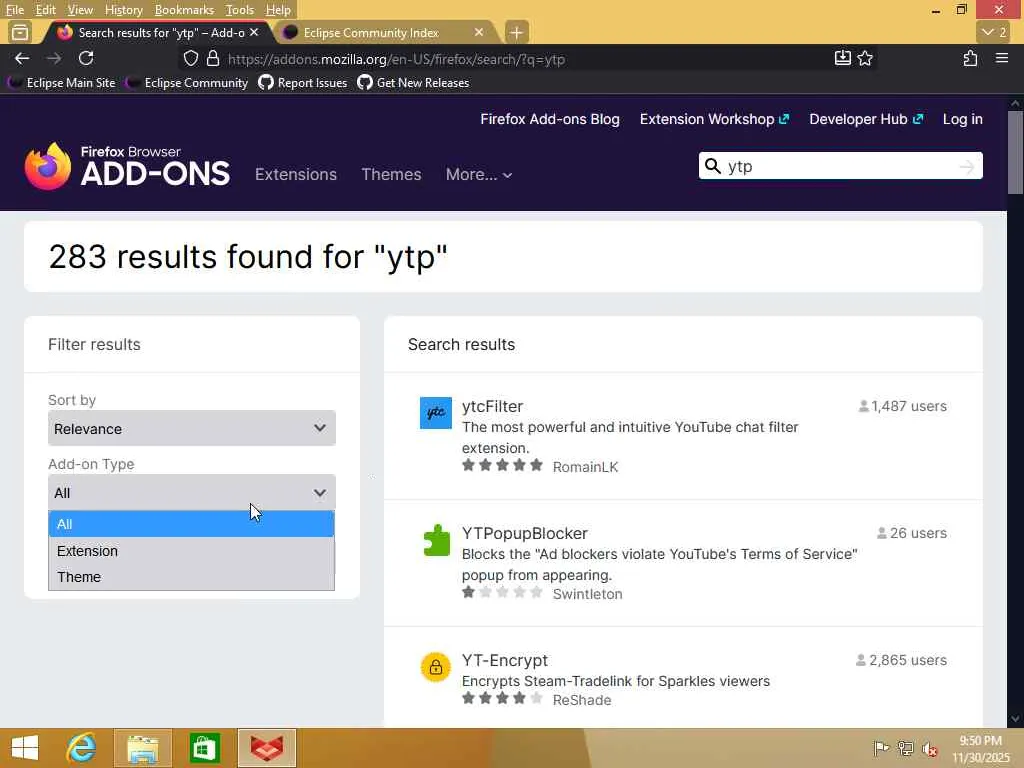Click the site security padlock icon

213,59
